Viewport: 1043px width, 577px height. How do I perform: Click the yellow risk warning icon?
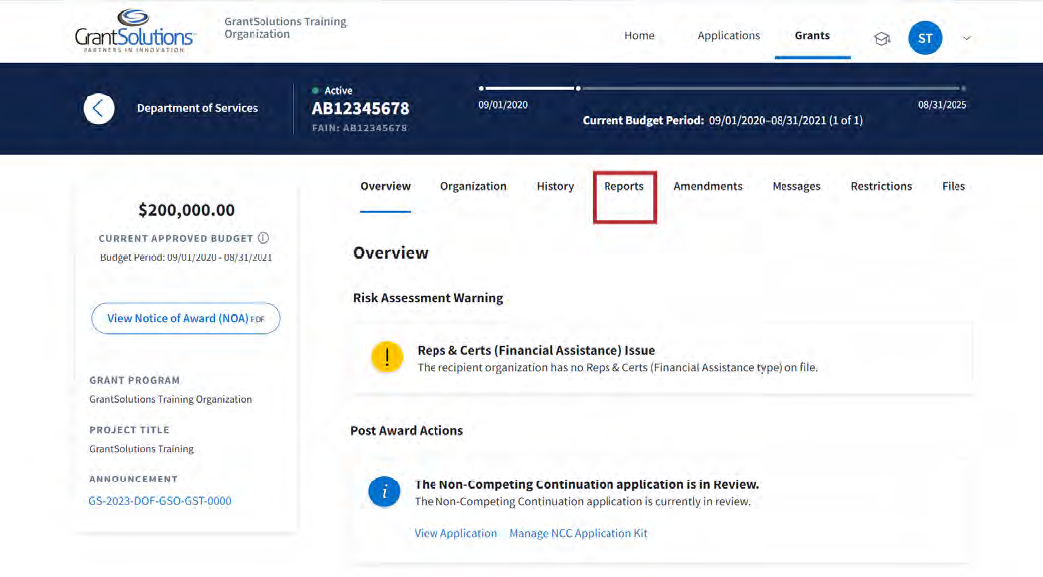(387, 358)
